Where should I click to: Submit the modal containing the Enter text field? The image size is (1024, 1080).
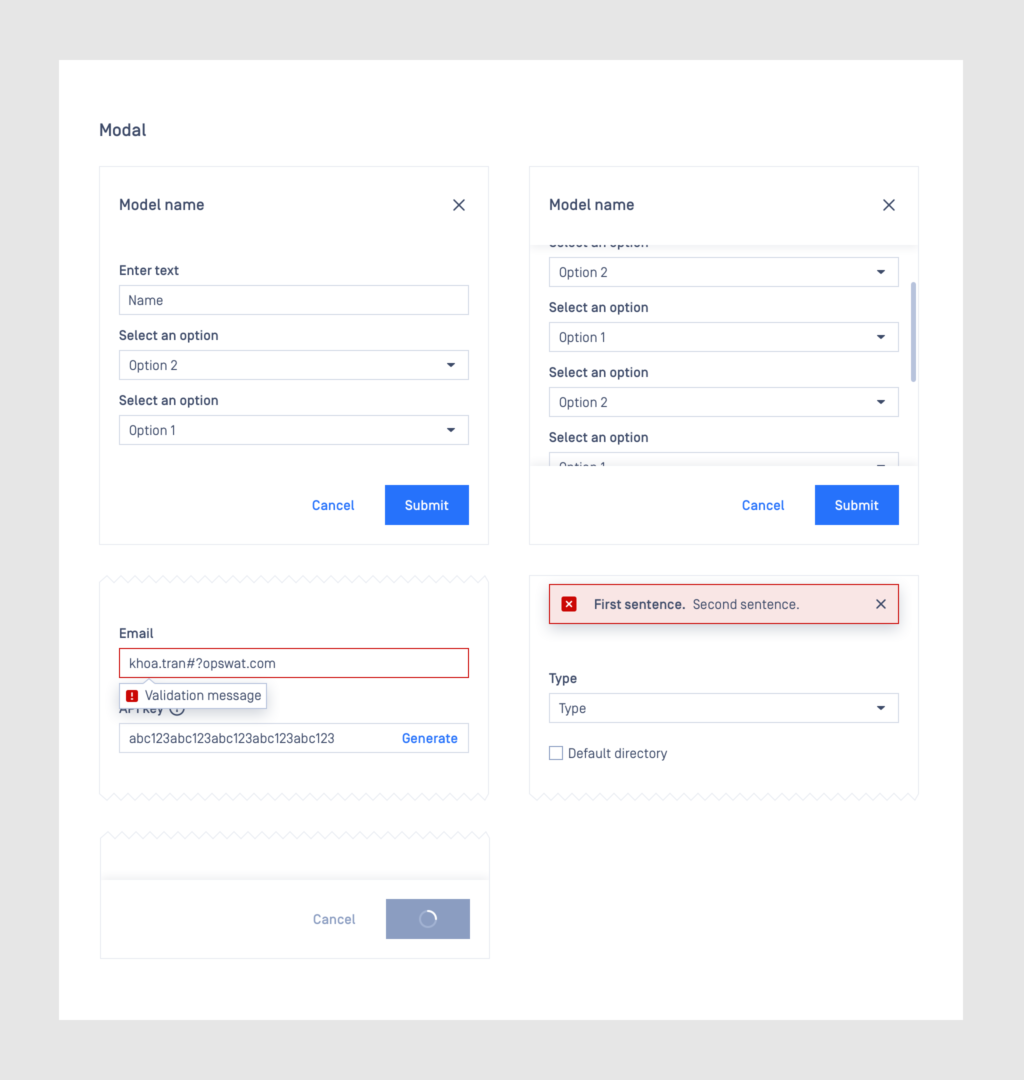pos(427,505)
